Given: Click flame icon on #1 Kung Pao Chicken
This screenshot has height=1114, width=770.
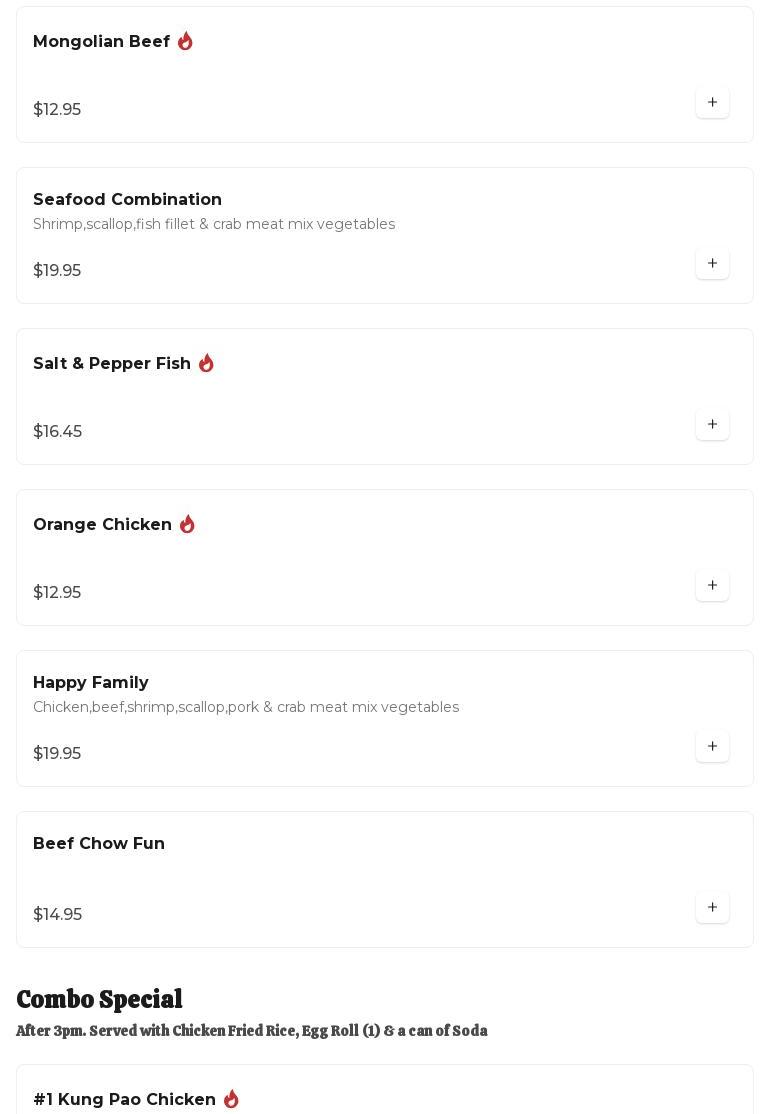Looking at the screenshot, I should tap(231, 1099).
